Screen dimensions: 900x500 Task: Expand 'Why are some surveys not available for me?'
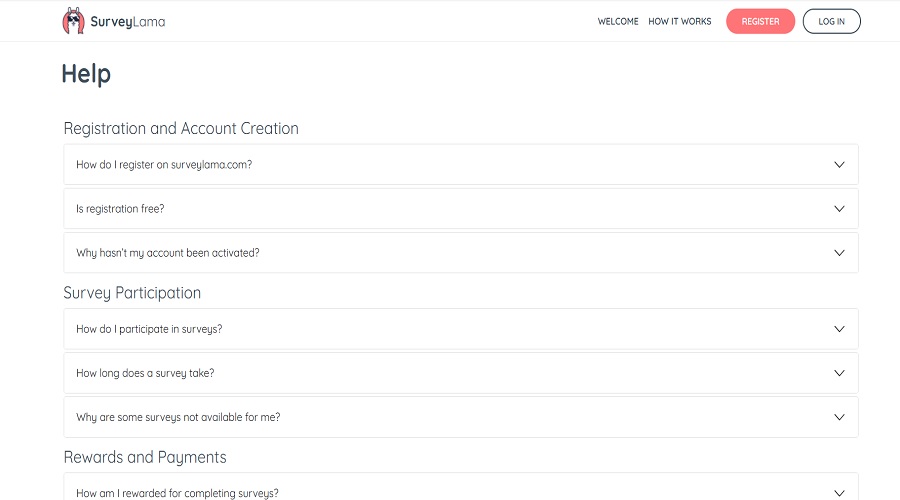pyautogui.click(x=178, y=417)
